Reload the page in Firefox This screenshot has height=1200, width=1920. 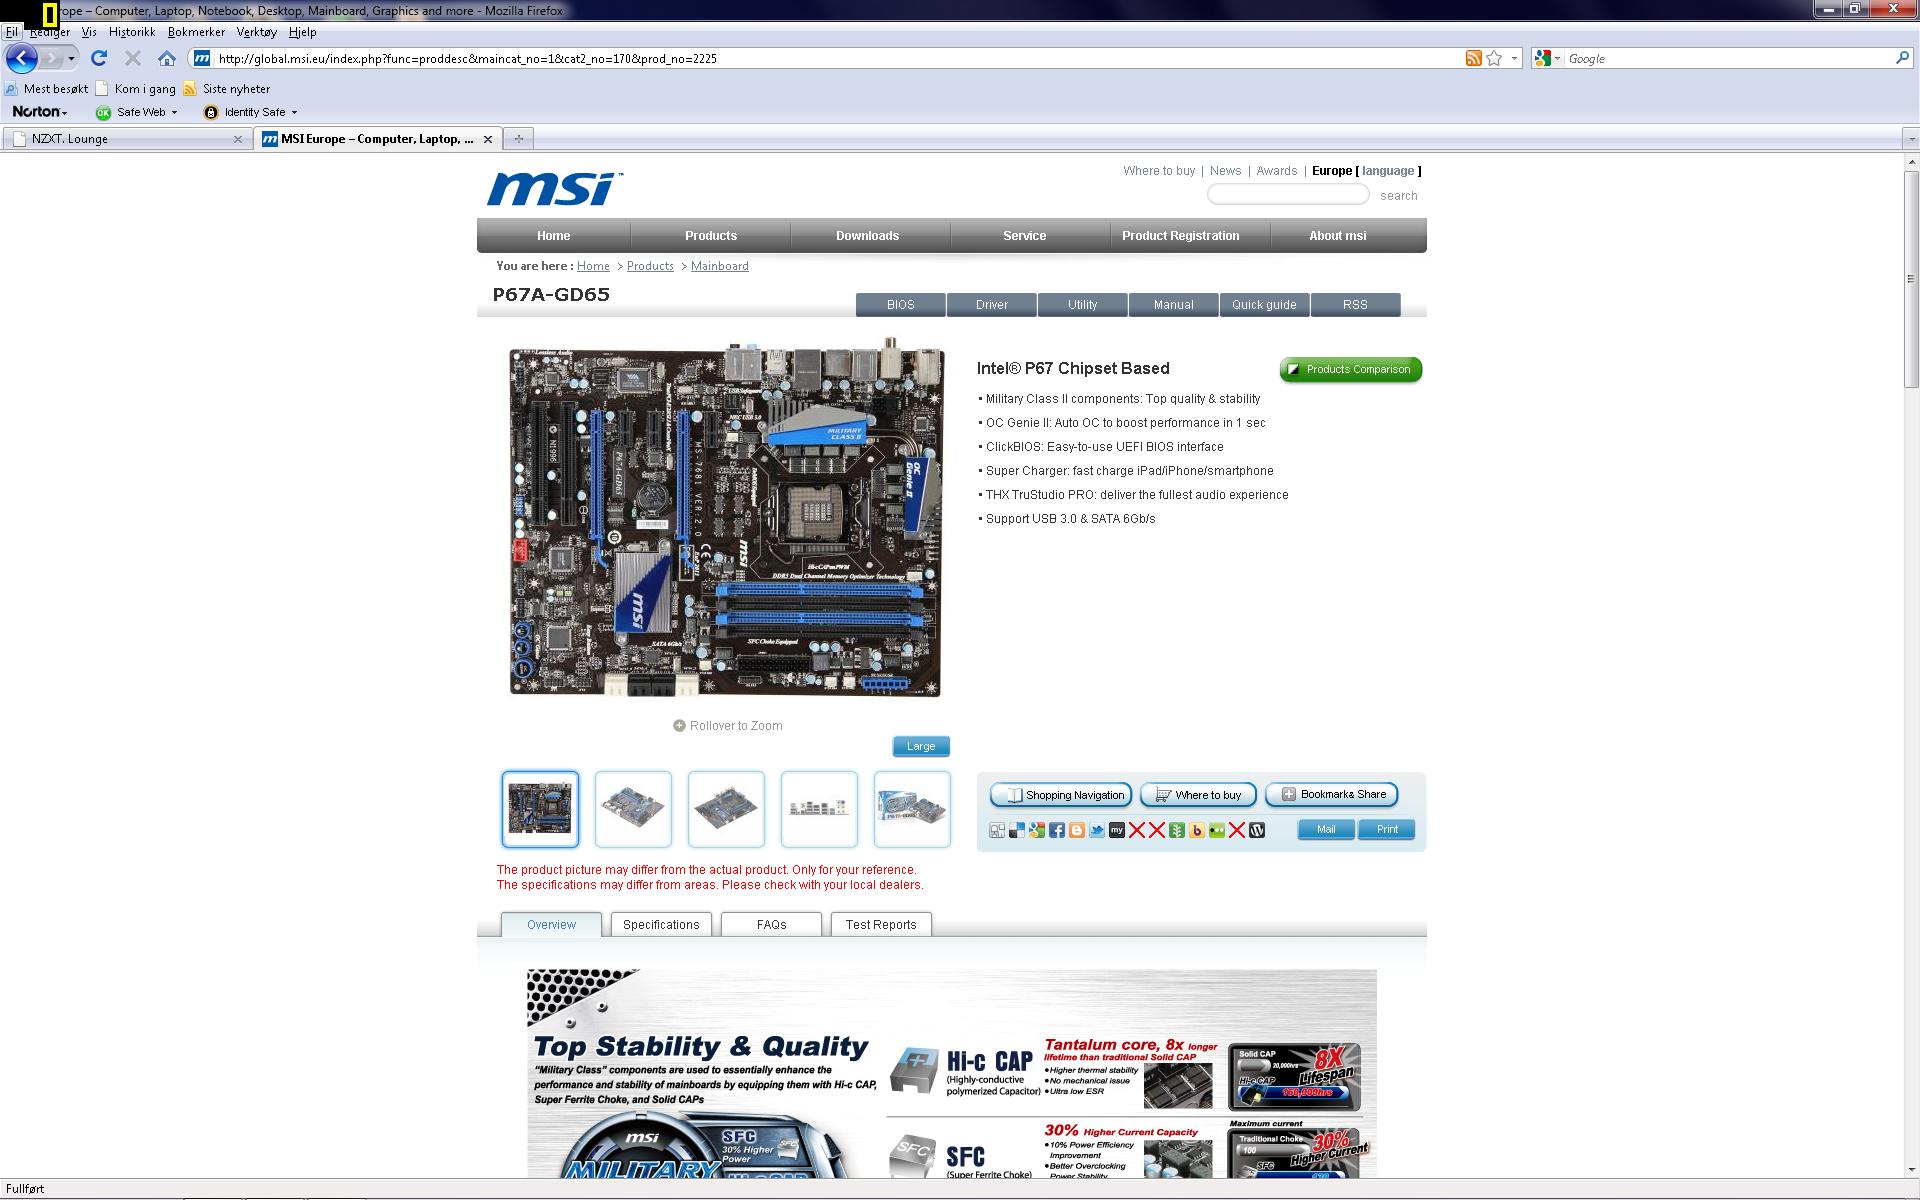point(98,59)
